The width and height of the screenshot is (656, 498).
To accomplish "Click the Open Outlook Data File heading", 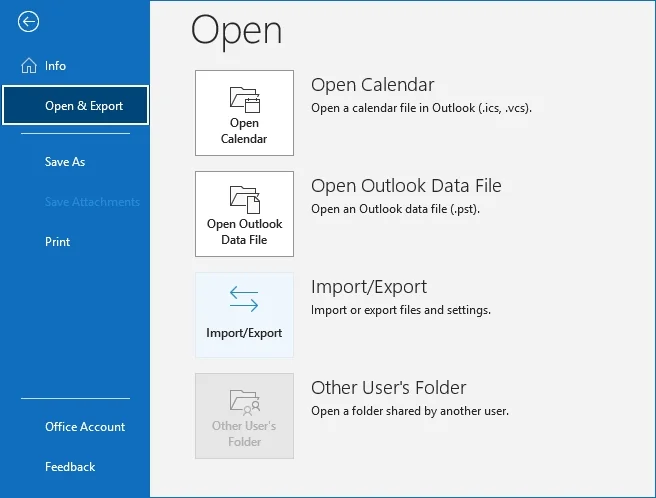I will pyautogui.click(x=406, y=186).
